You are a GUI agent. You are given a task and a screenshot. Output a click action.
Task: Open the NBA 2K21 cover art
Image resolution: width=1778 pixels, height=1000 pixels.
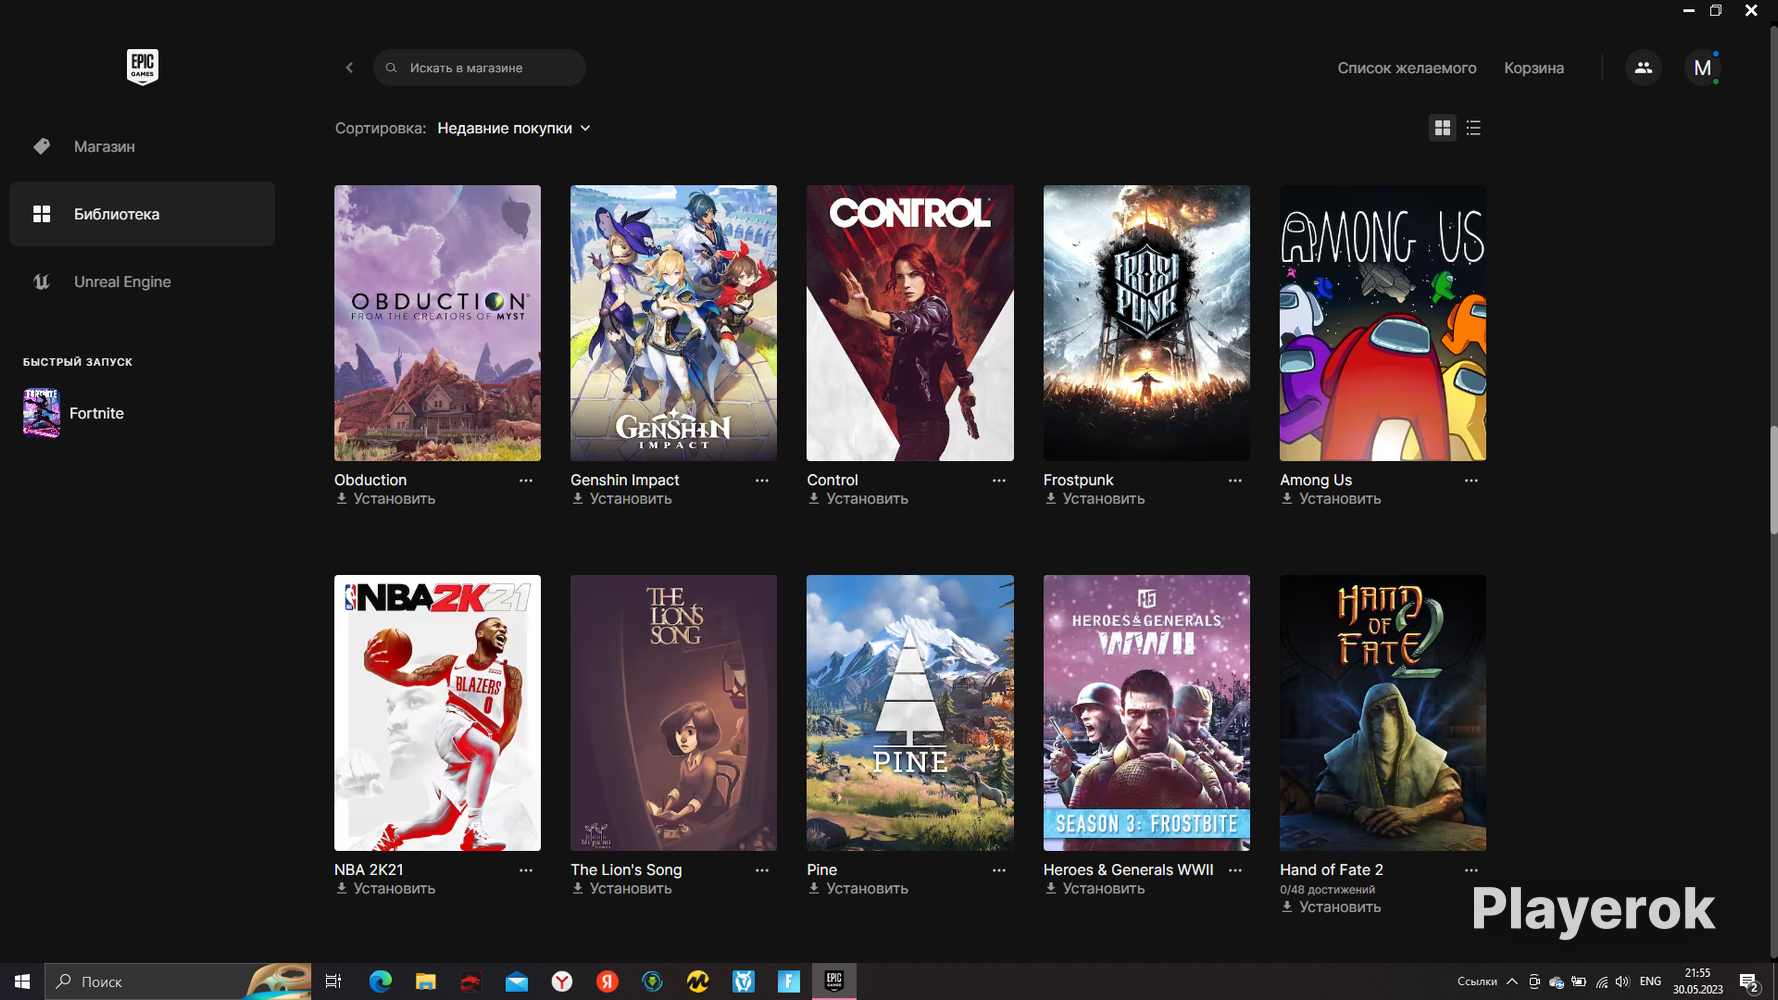[x=437, y=713]
